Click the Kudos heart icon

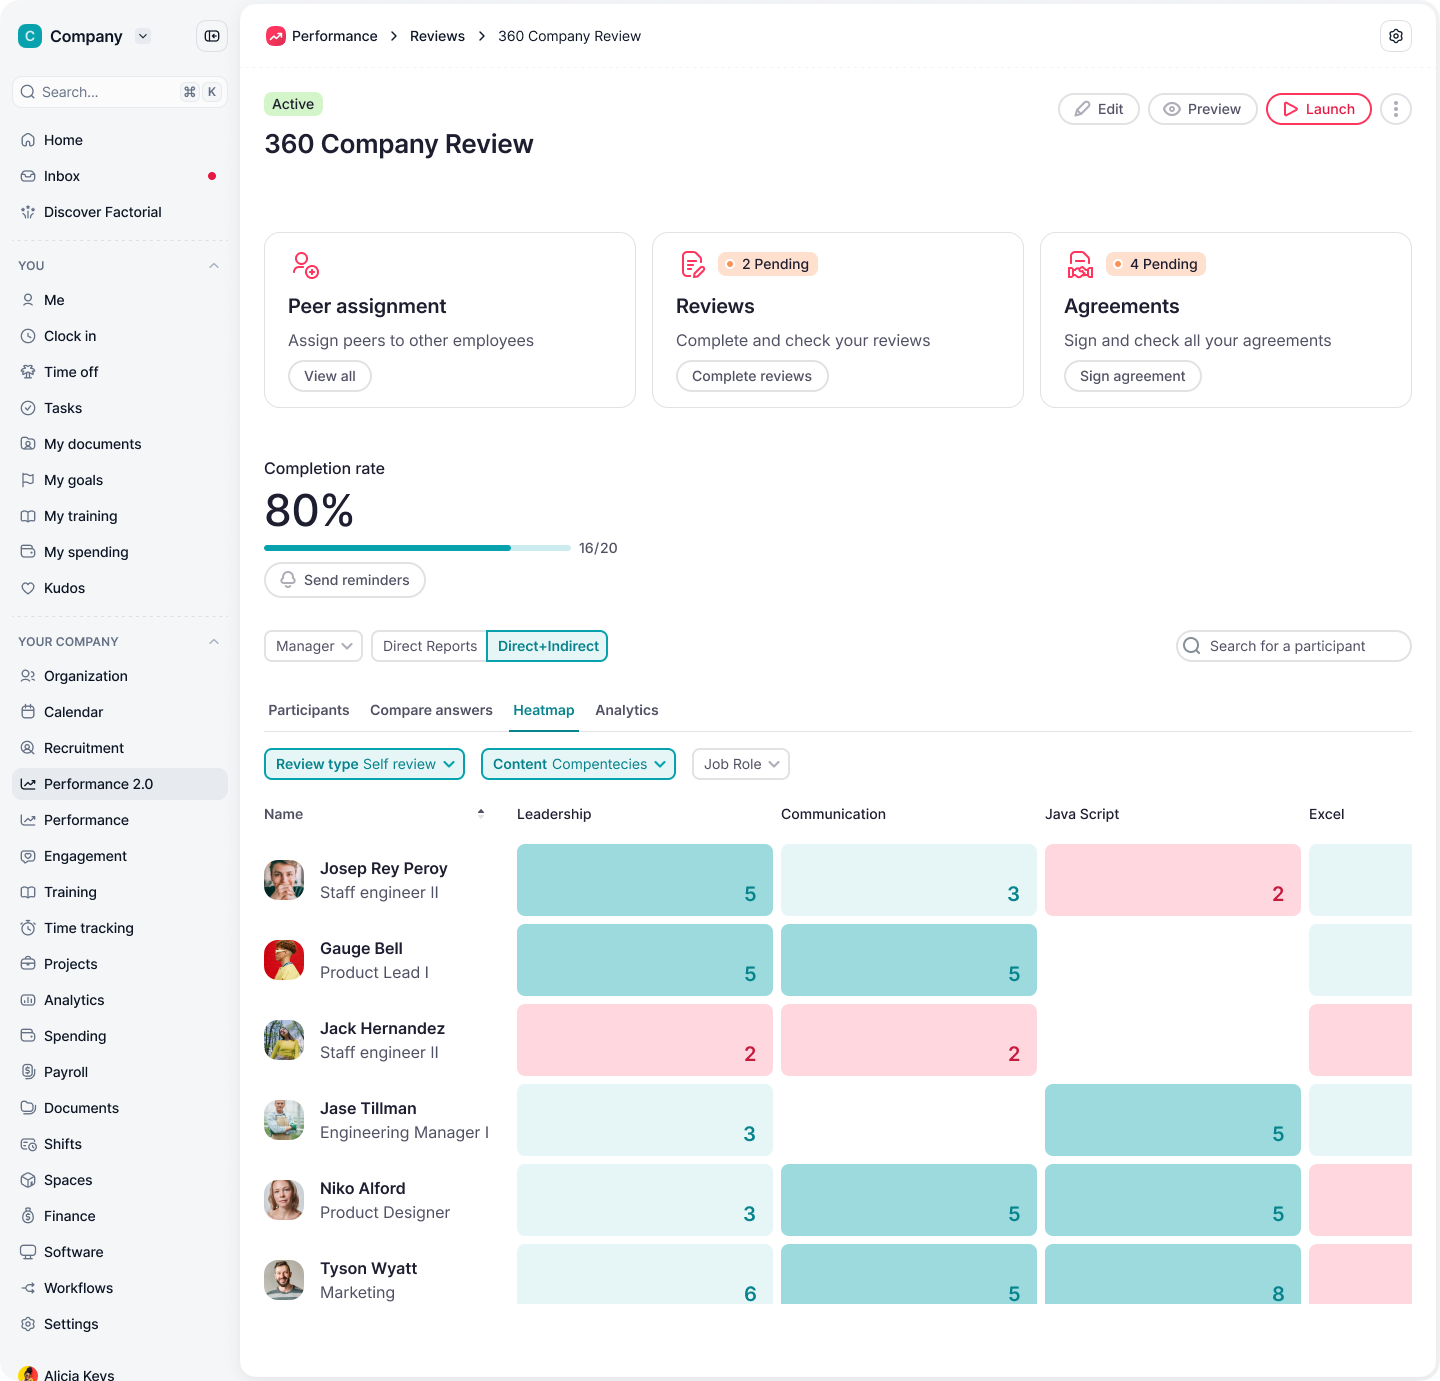point(28,588)
